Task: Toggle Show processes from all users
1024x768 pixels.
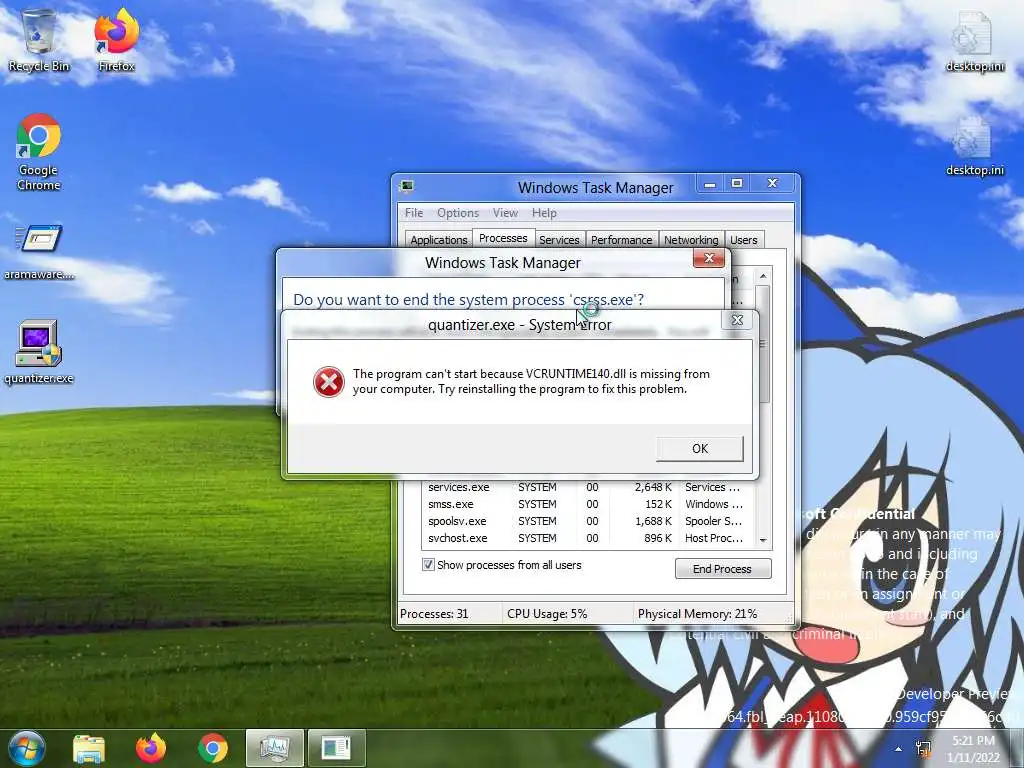Action: tap(428, 565)
